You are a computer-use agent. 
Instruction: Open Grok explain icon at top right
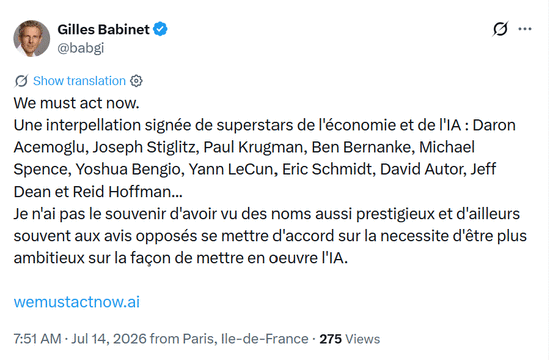(500, 29)
